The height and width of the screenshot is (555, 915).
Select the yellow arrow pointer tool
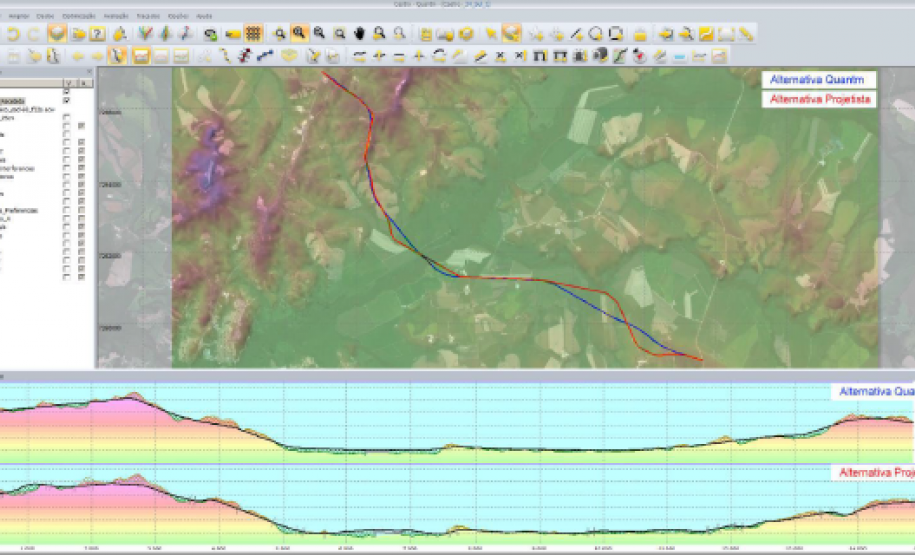[491, 34]
